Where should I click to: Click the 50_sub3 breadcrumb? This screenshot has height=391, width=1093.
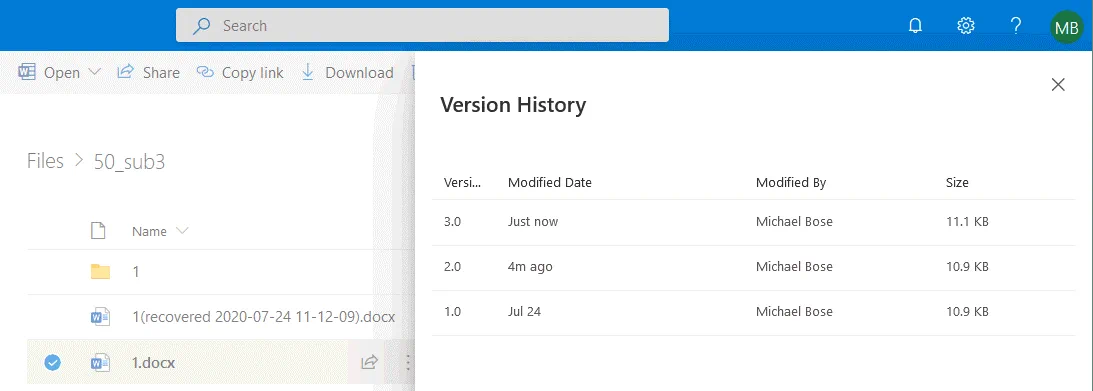[129, 162]
